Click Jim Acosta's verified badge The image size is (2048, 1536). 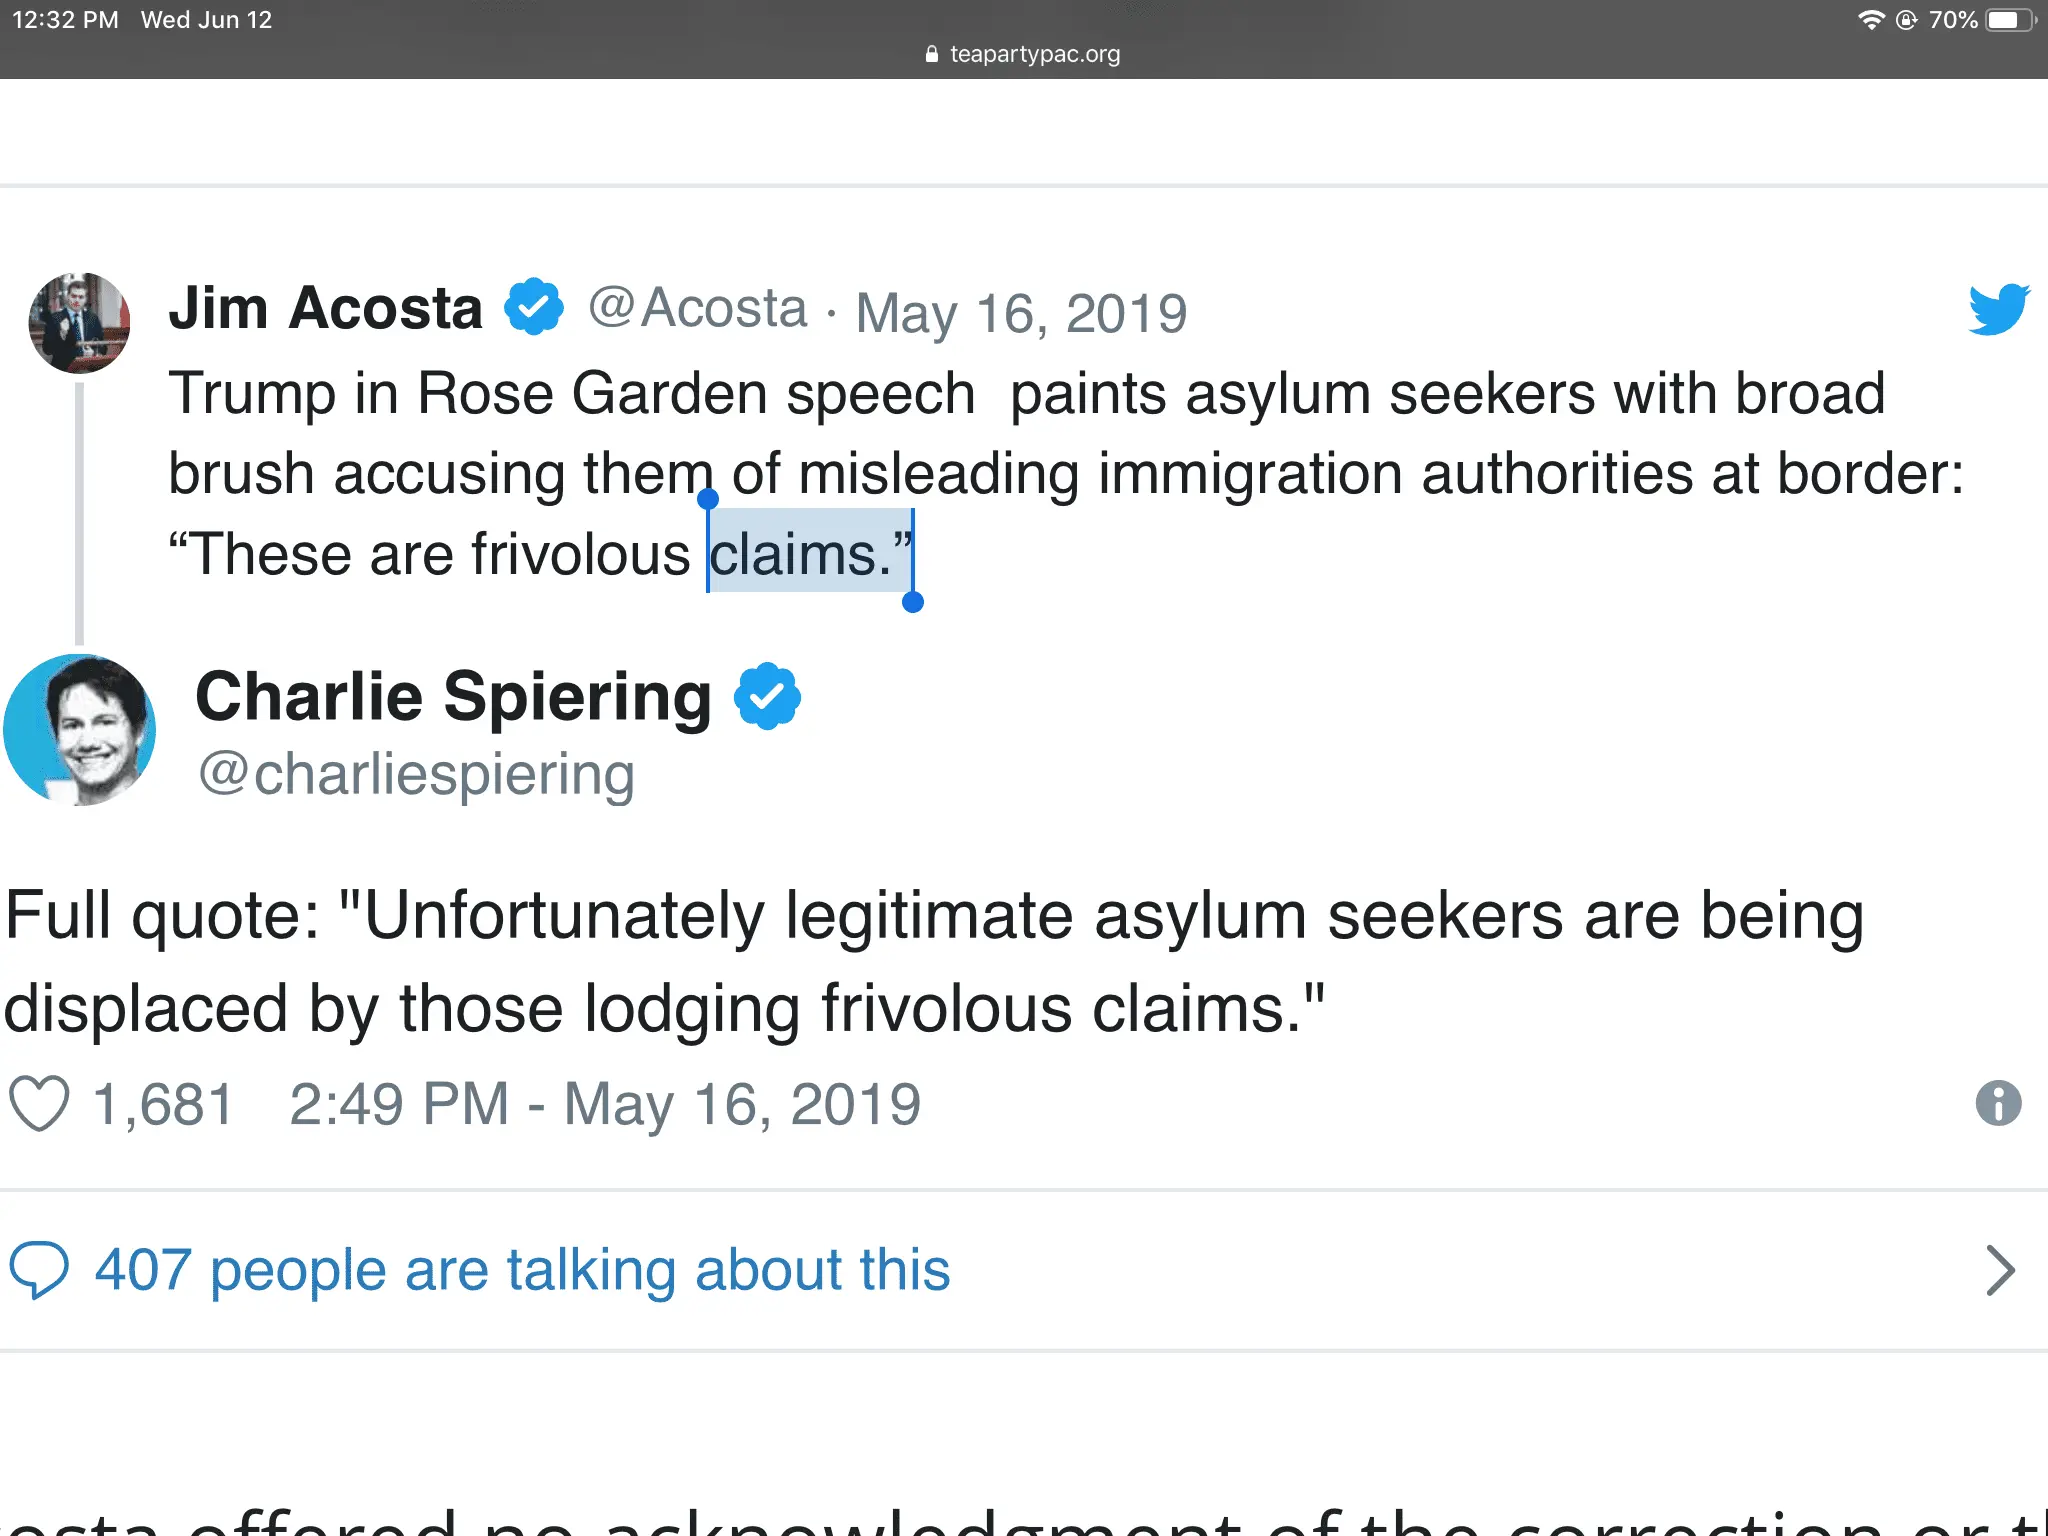point(533,307)
